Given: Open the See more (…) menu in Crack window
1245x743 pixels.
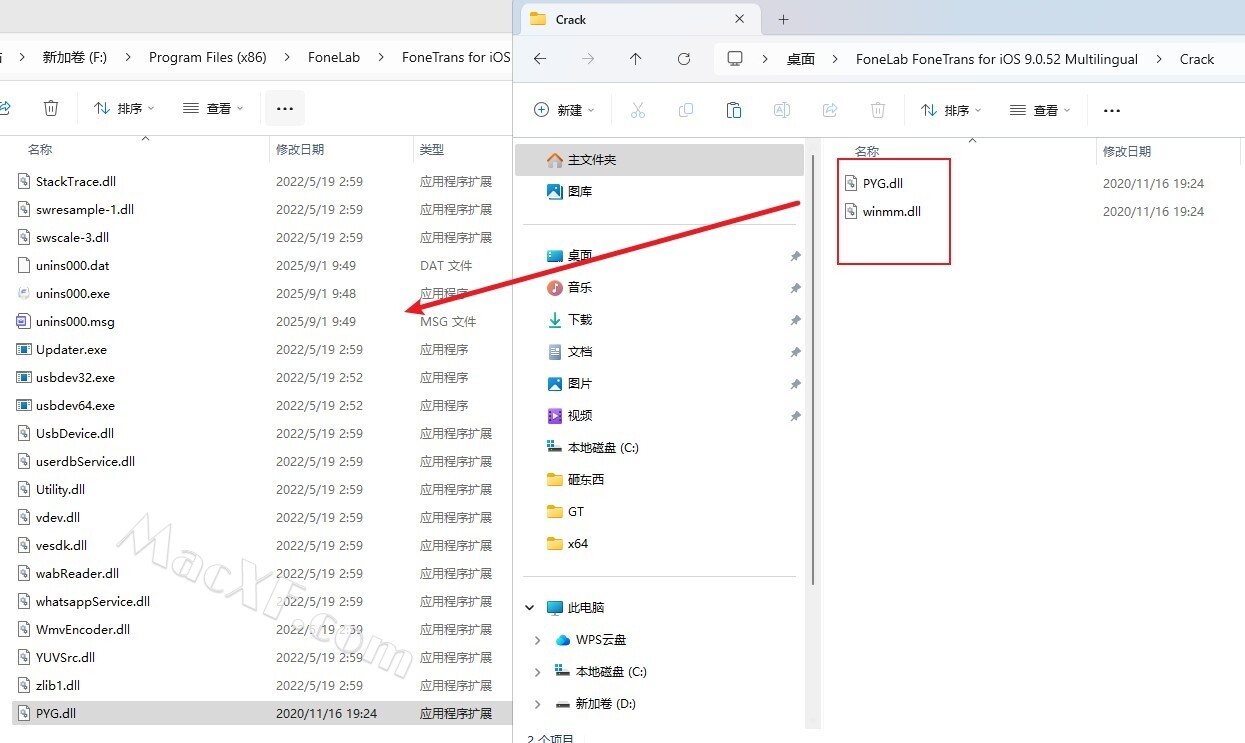Looking at the screenshot, I should click(1112, 110).
